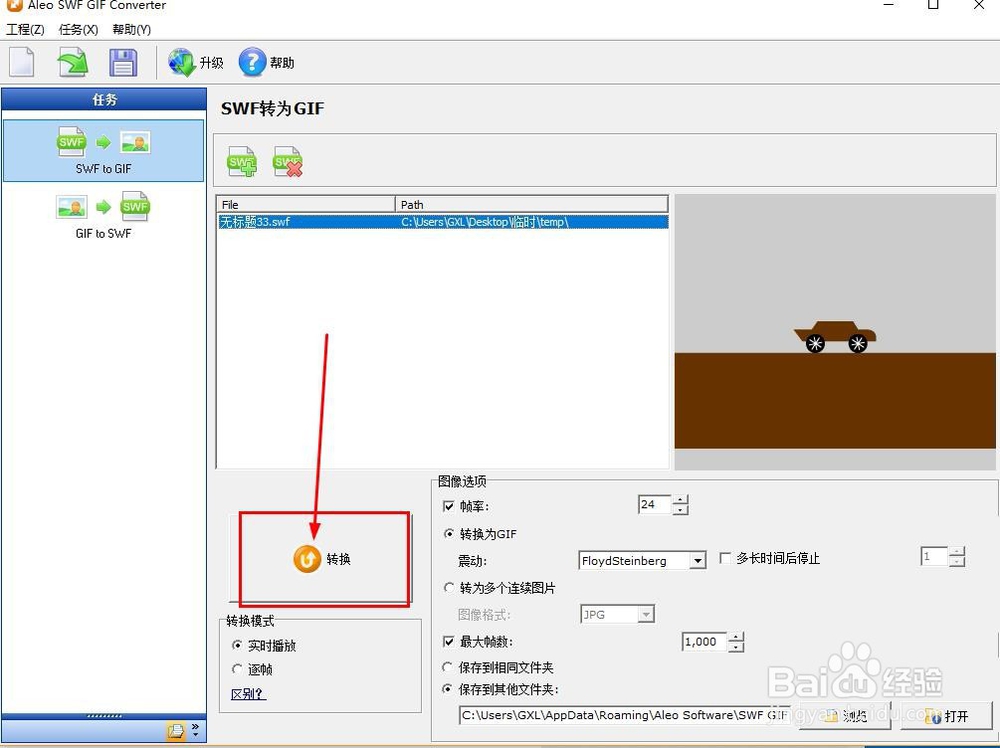Click the chevron expander beside the task panel options icon
Viewport: 1000px width, 748px height.
tap(195, 731)
